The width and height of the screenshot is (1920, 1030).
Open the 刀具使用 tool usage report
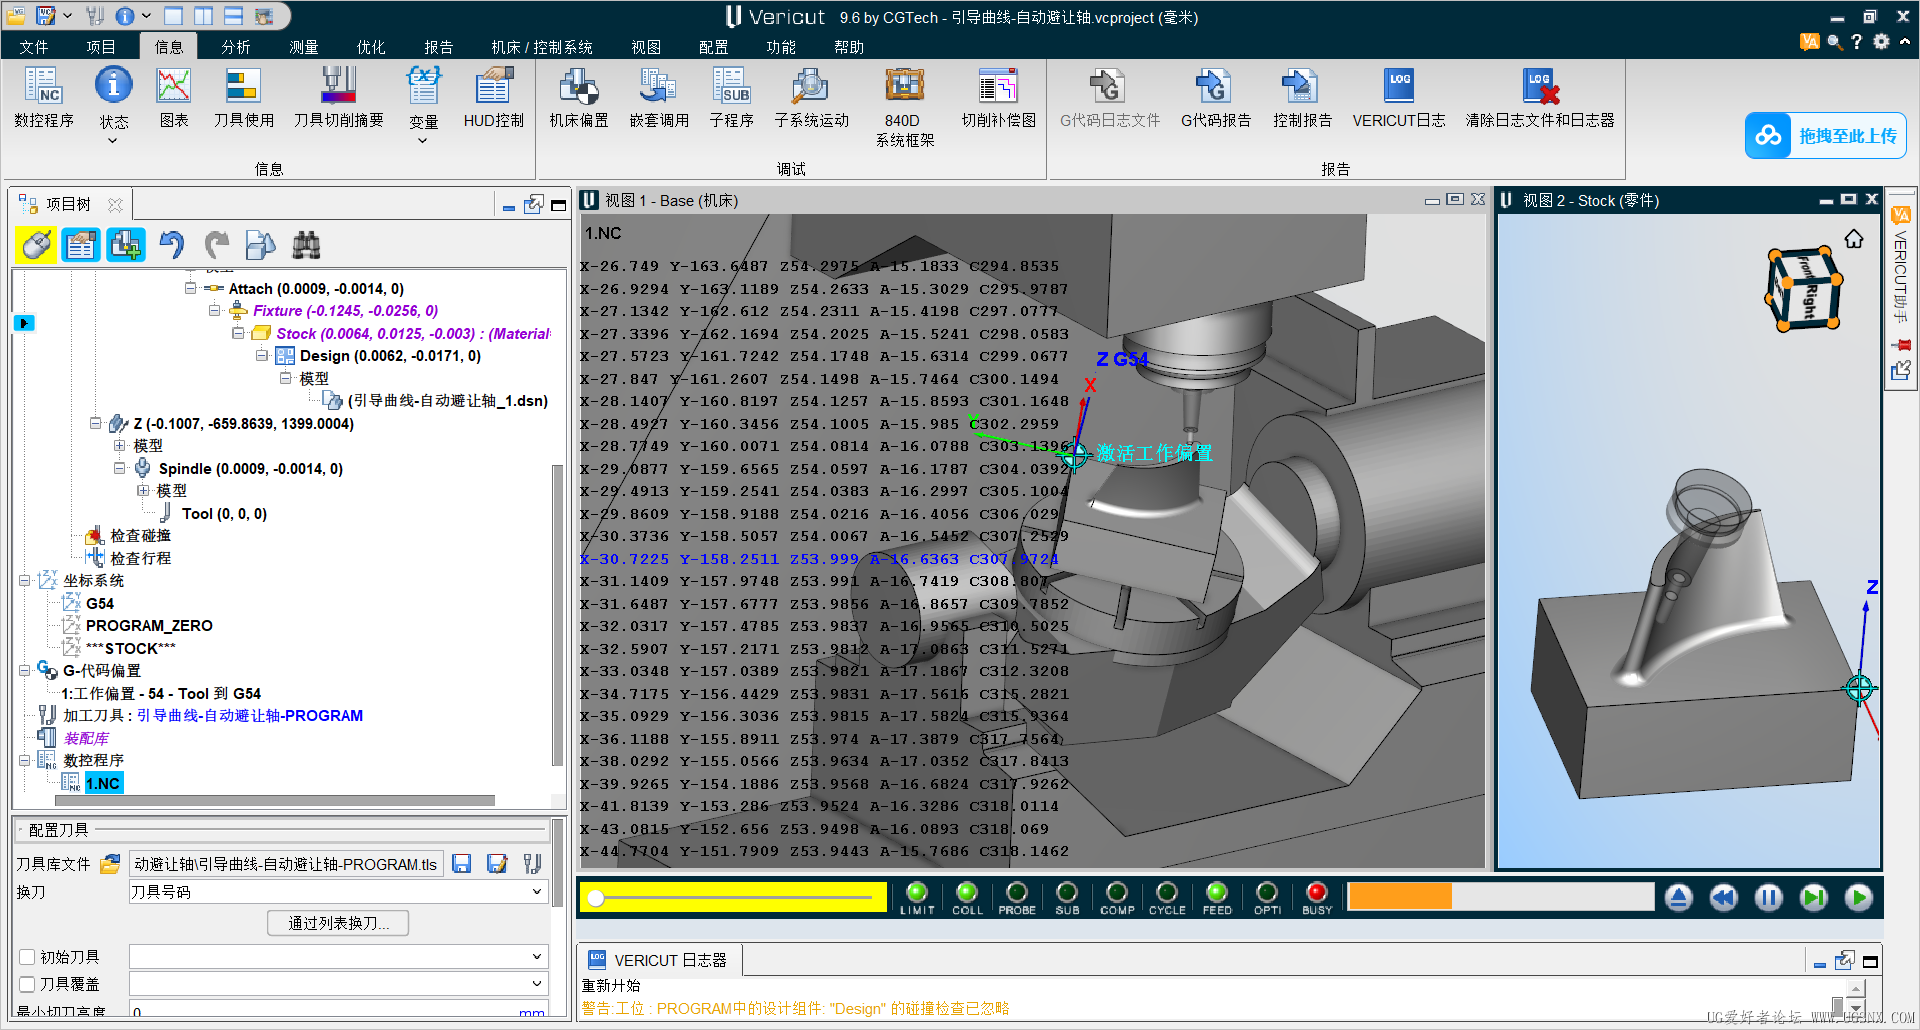click(243, 98)
